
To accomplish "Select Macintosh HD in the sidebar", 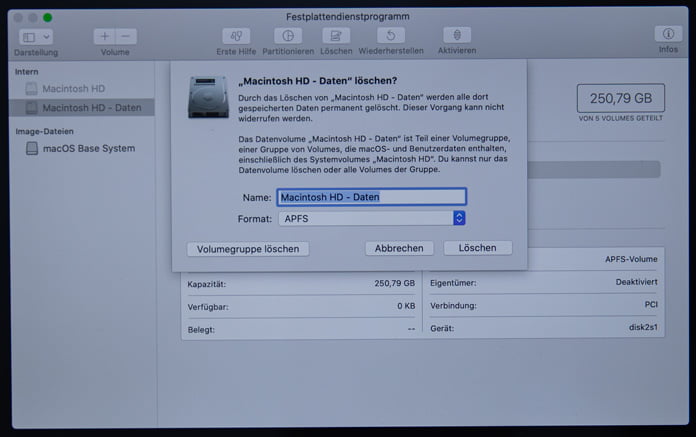I will coord(73,89).
